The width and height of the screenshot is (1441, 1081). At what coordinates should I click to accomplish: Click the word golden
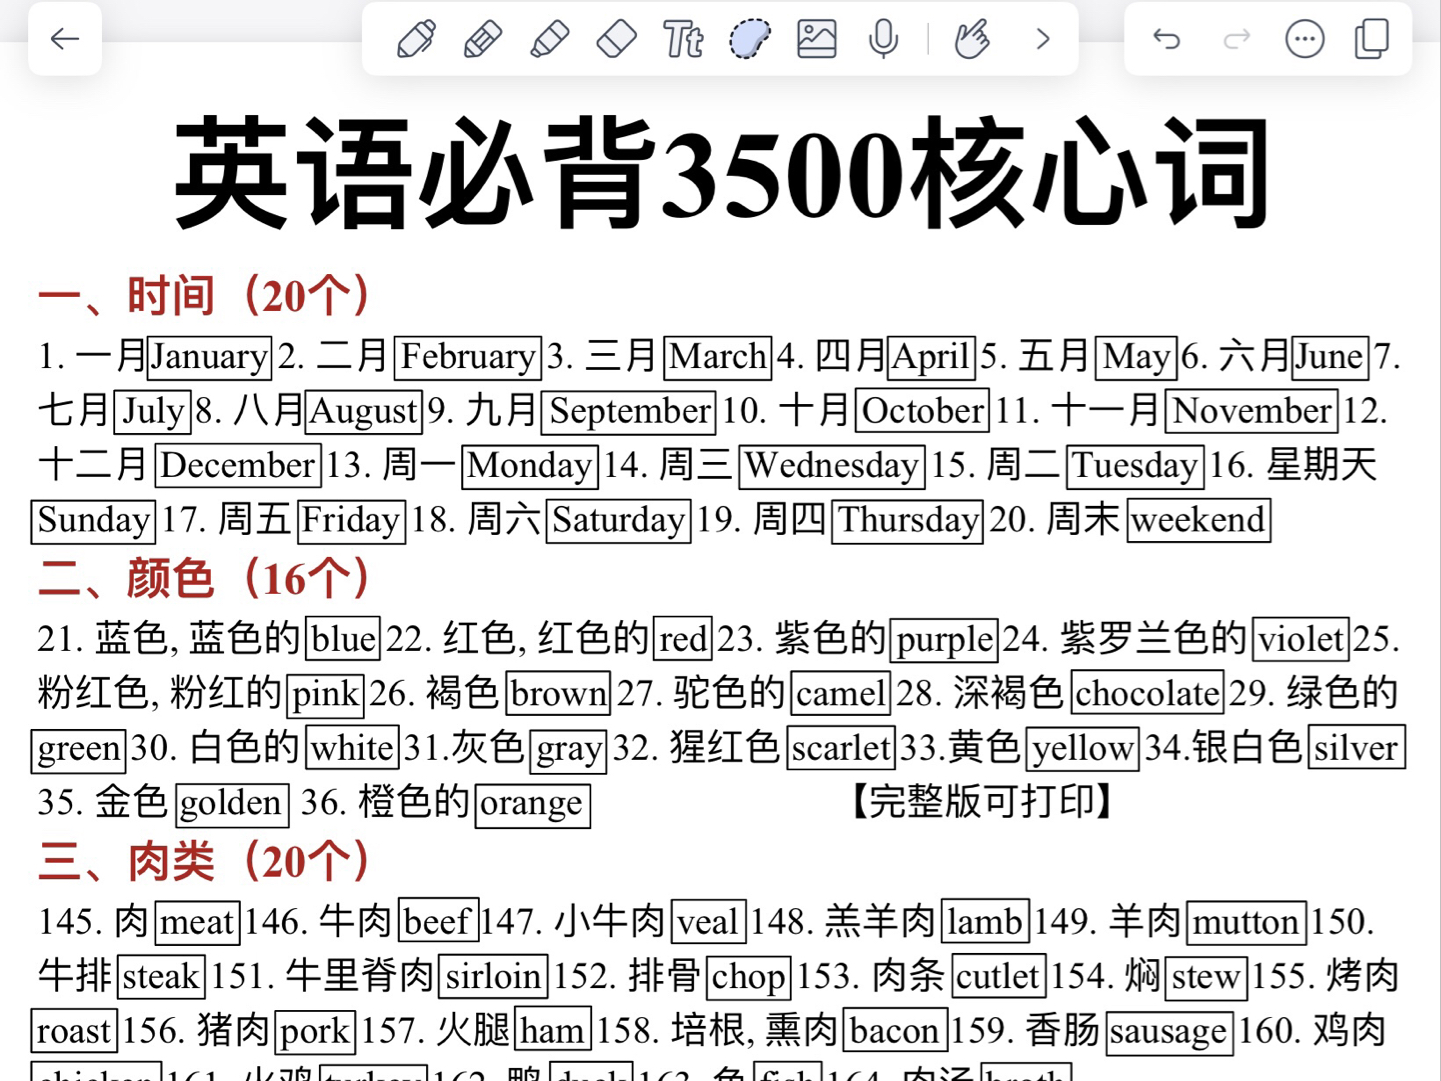click(x=232, y=804)
